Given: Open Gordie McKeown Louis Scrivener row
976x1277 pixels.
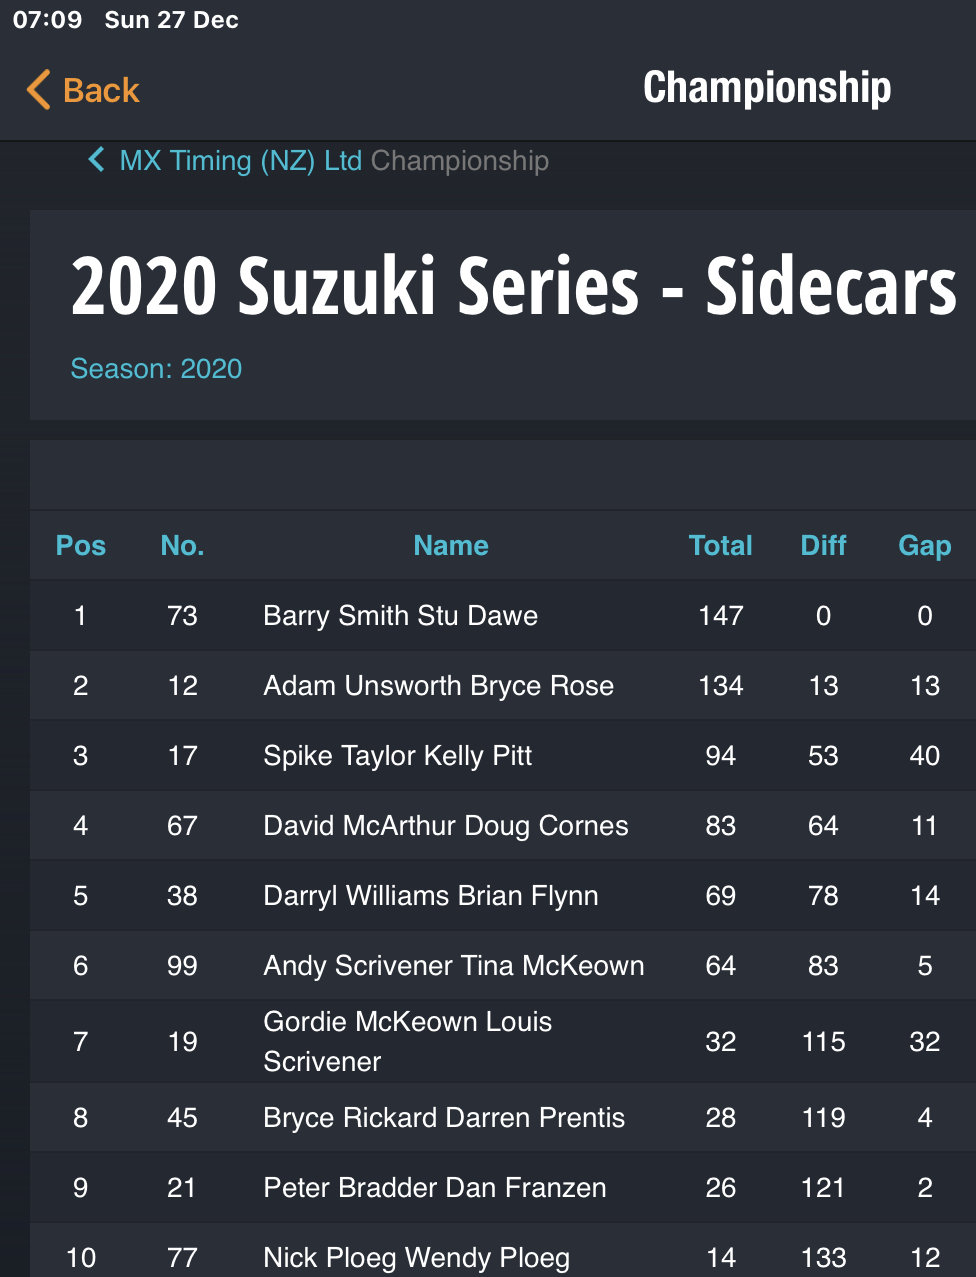Looking at the screenshot, I should tap(503, 1041).
